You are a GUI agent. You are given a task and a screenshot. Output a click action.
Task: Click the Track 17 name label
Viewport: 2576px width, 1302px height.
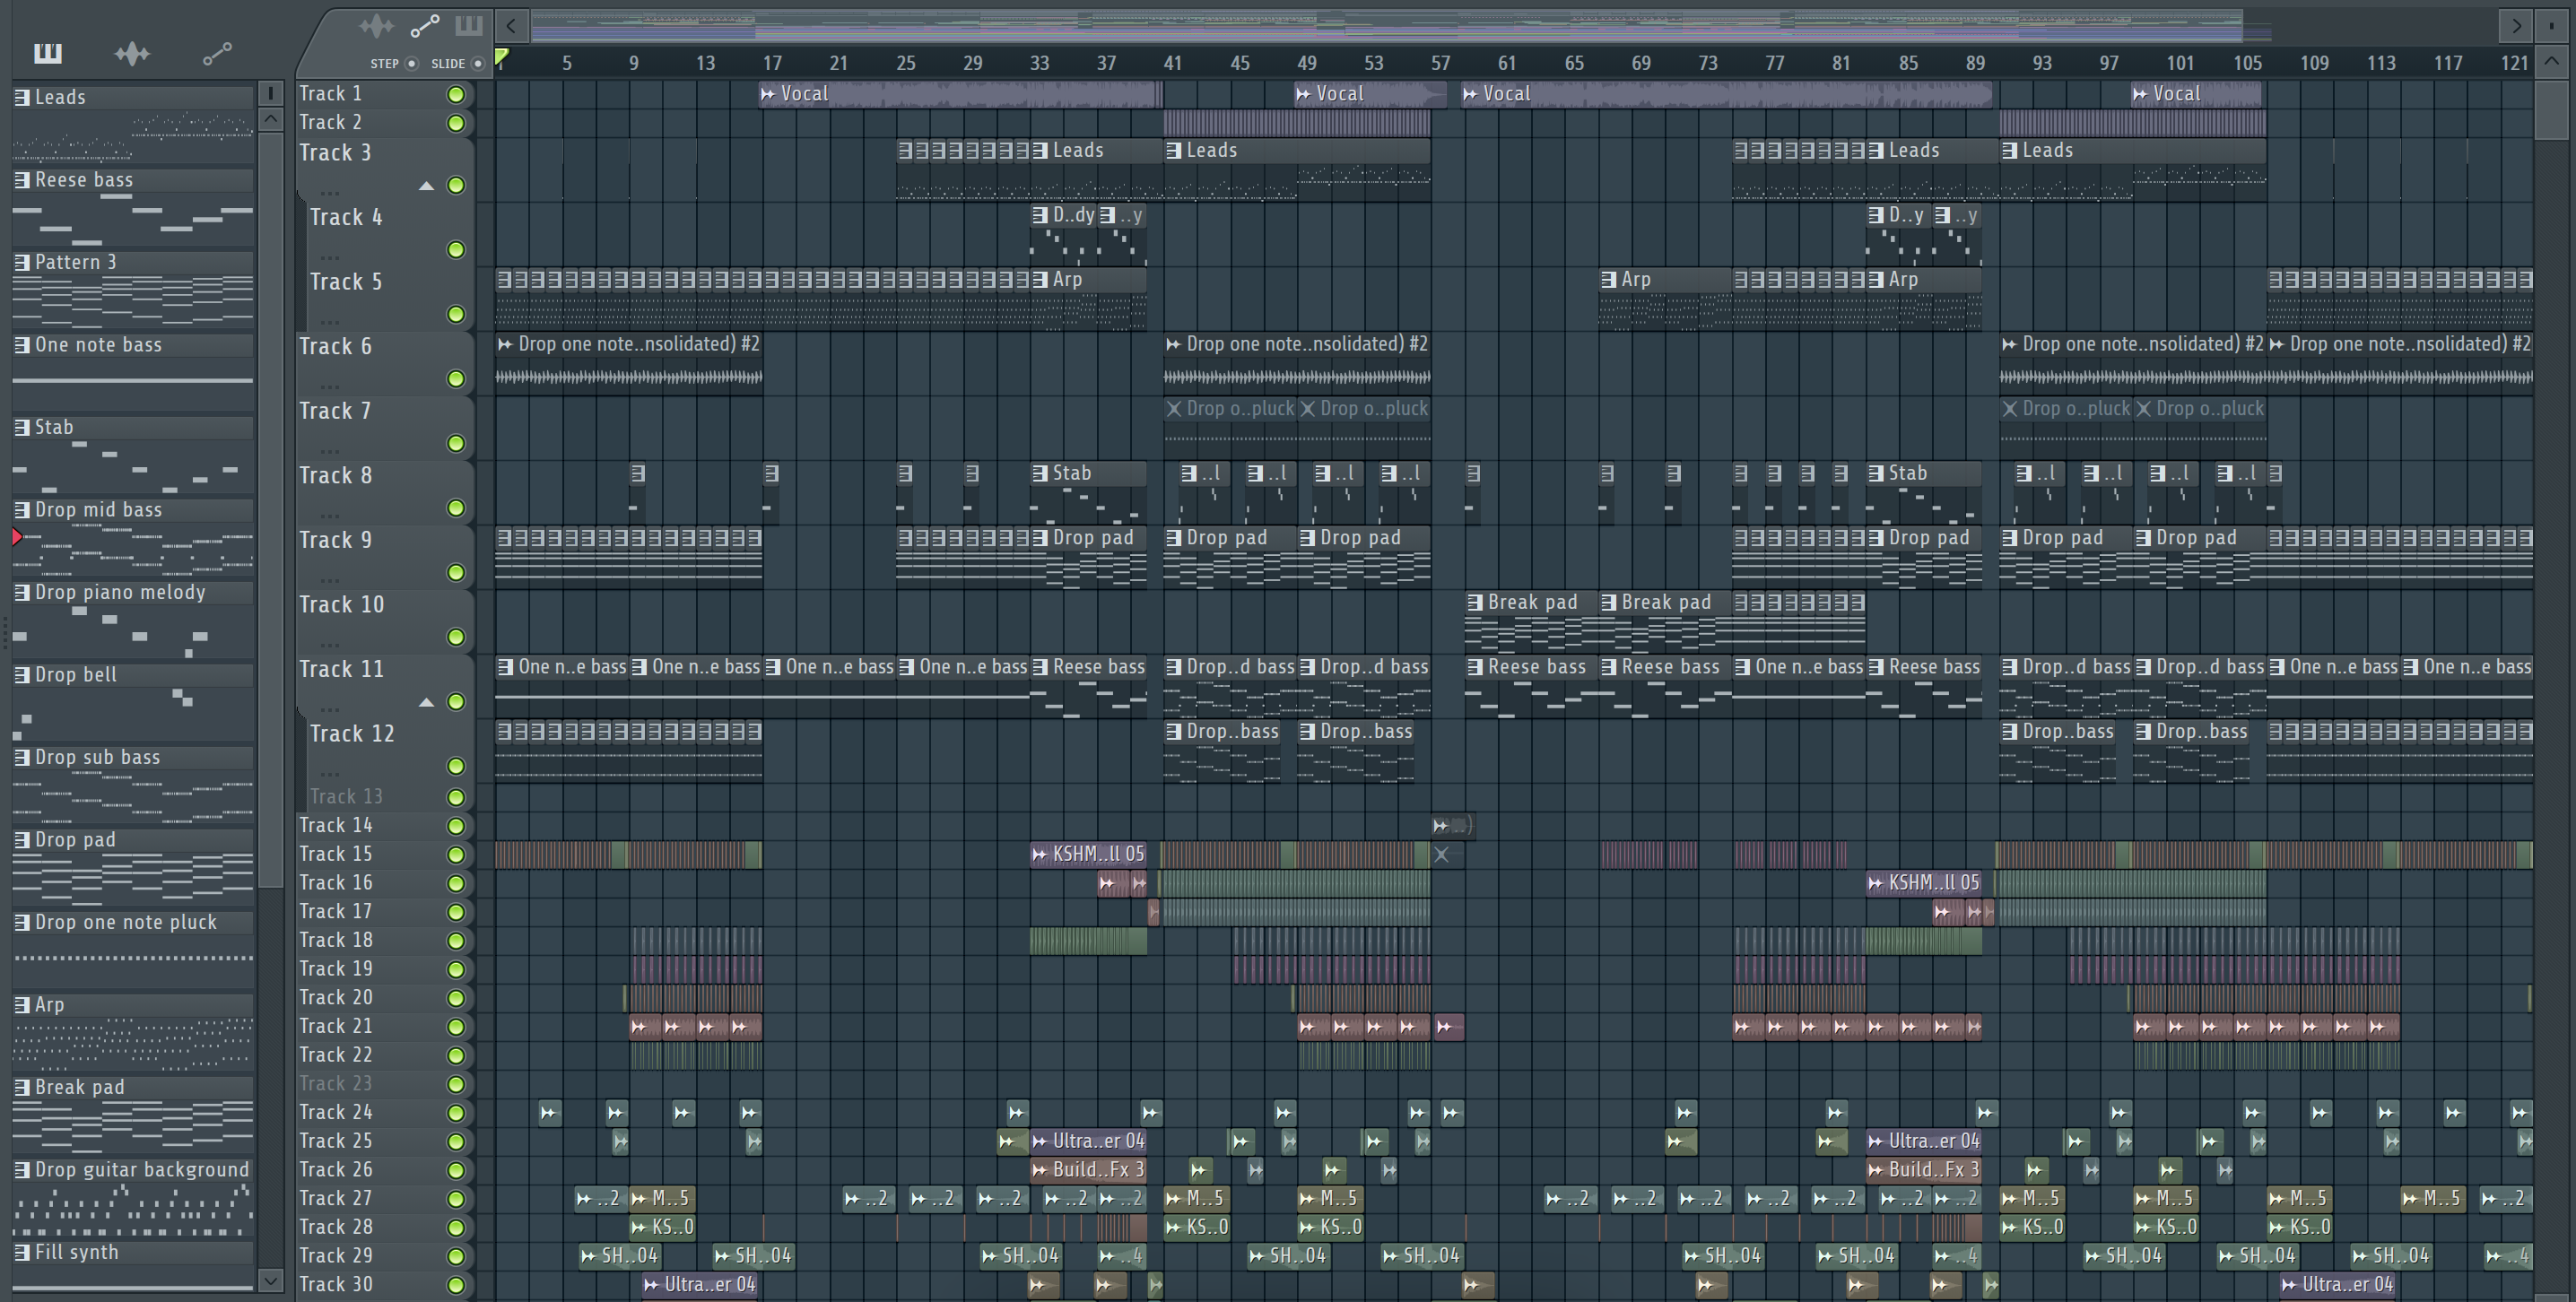[x=336, y=911]
